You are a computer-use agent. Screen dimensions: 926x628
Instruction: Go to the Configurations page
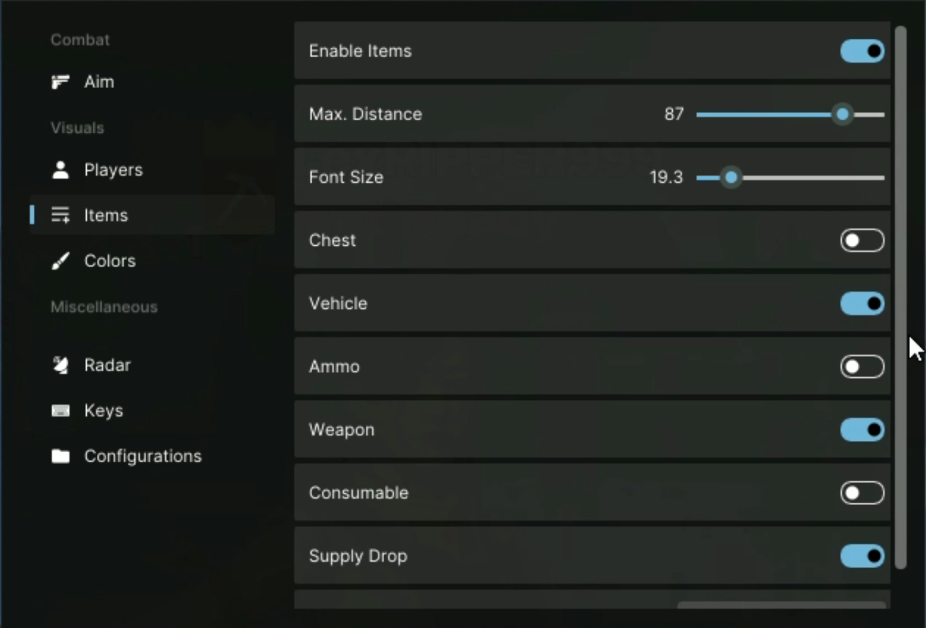click(142, 456)
